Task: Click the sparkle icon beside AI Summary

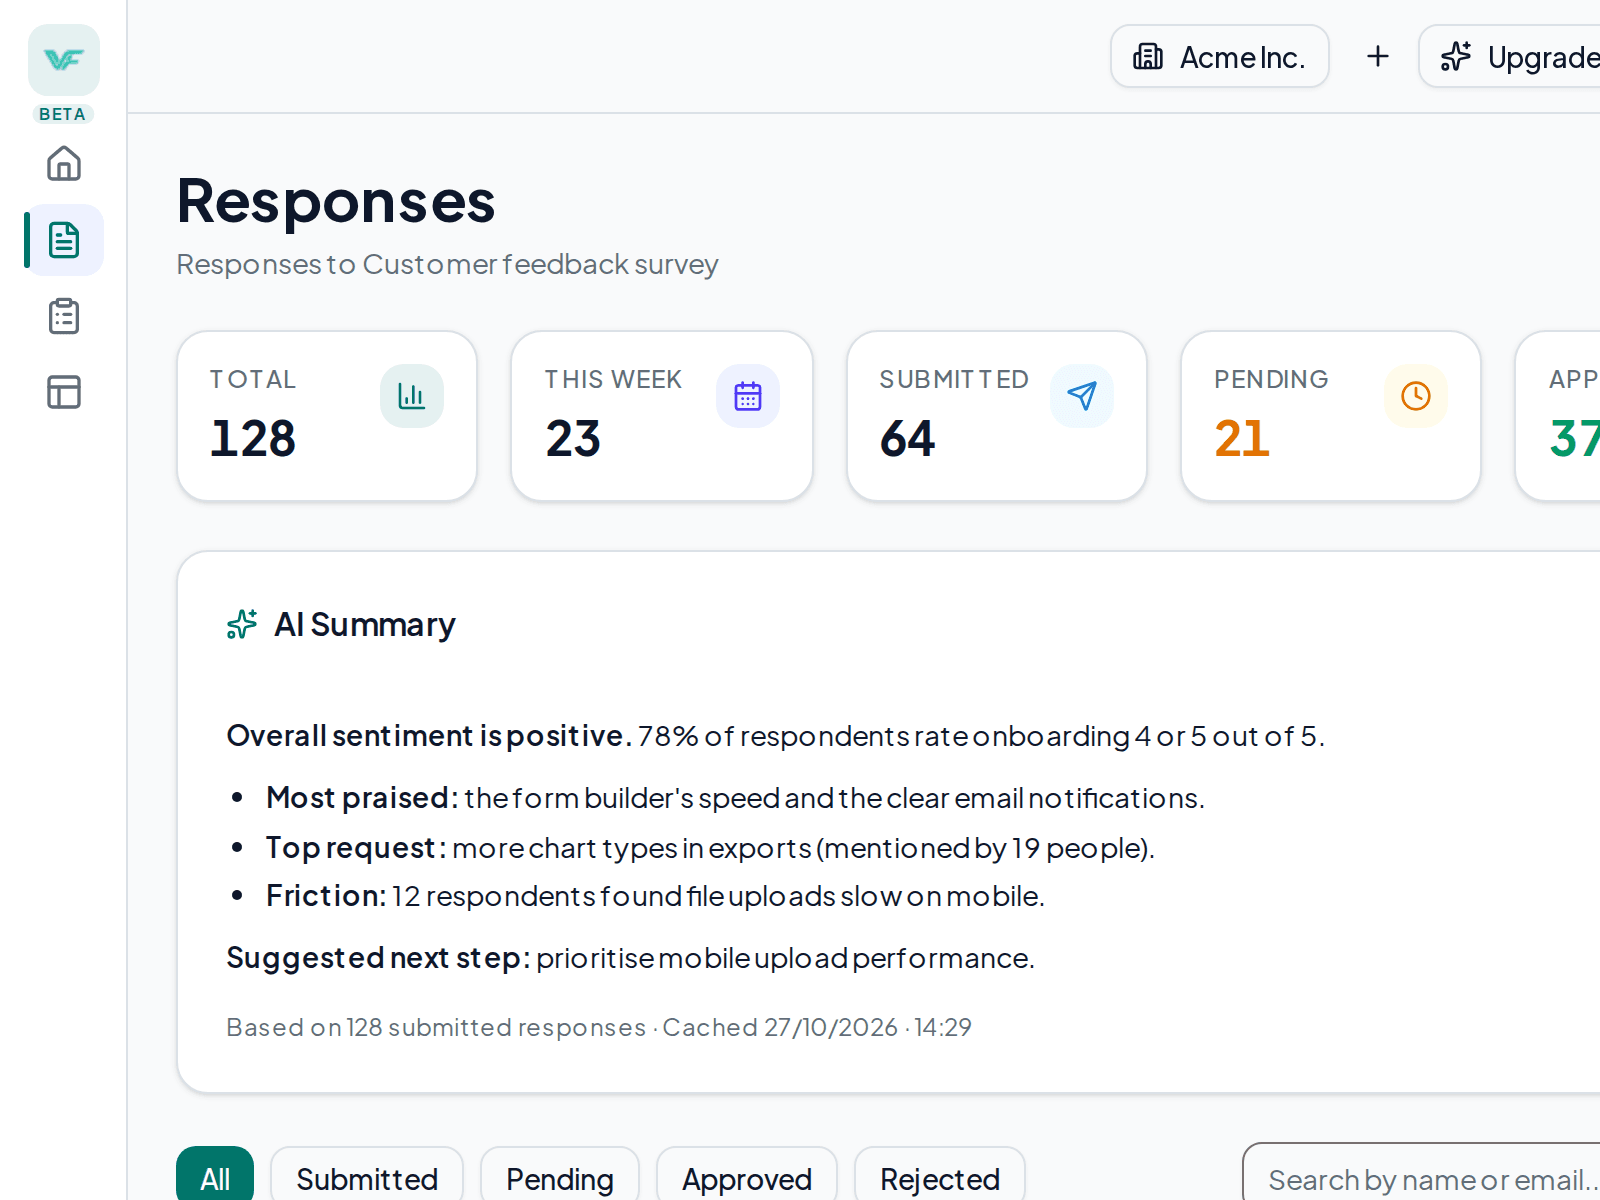Action: [x=242, y=624]
